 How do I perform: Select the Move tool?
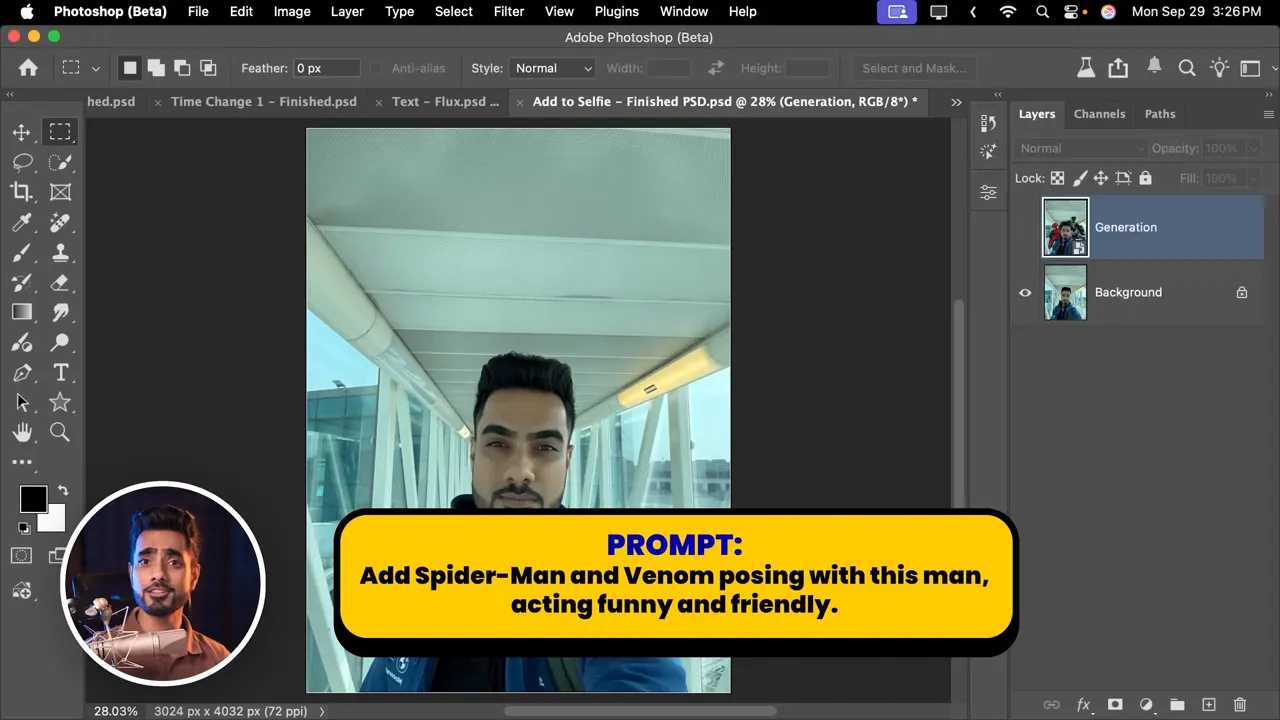point(21,132)
